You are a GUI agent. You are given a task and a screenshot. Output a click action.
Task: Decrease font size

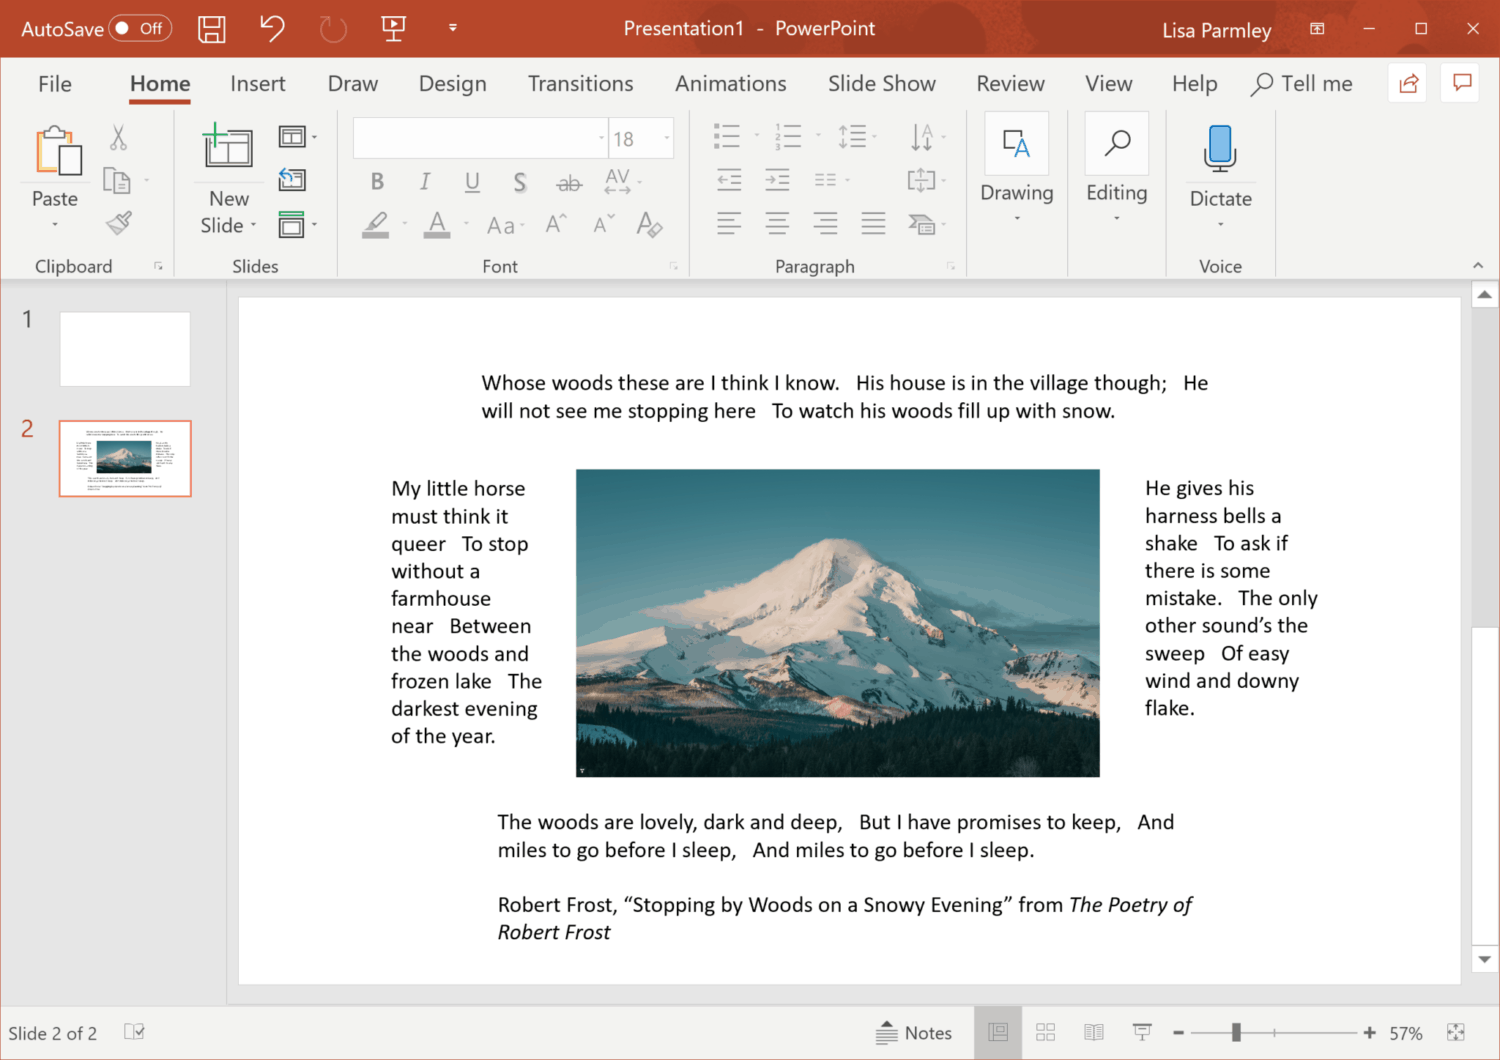coord(603,224)
